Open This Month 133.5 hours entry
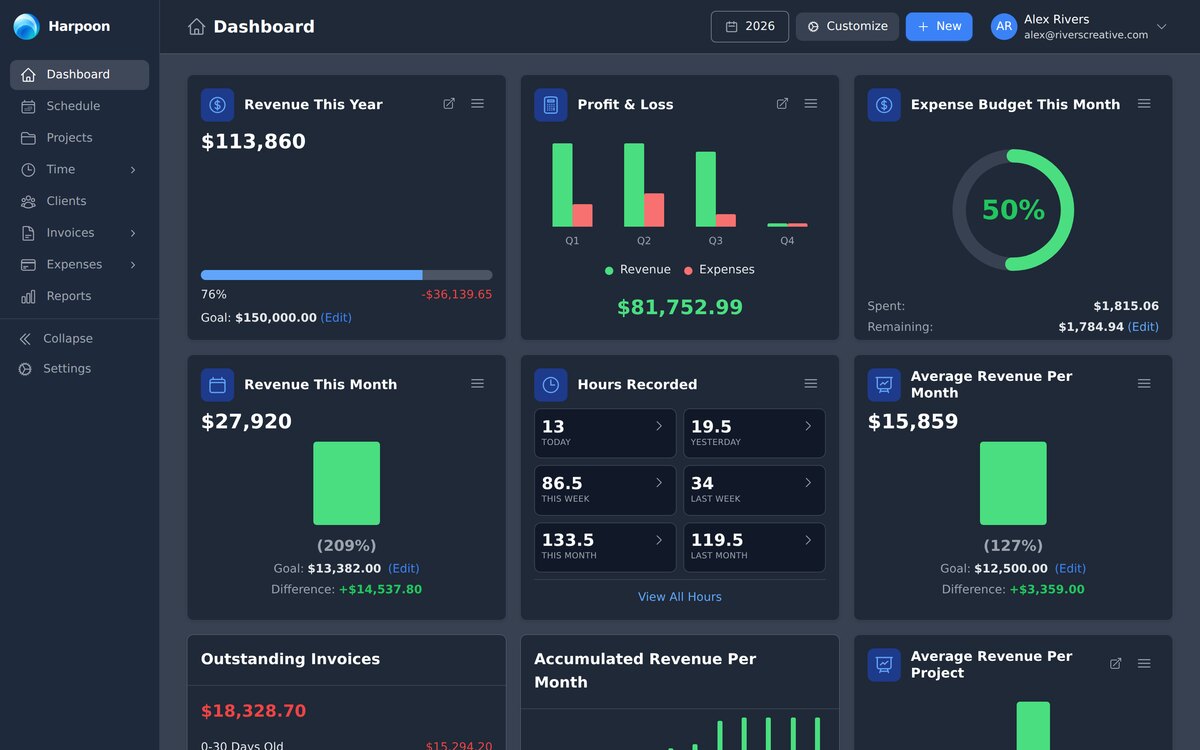 point(605,547)
